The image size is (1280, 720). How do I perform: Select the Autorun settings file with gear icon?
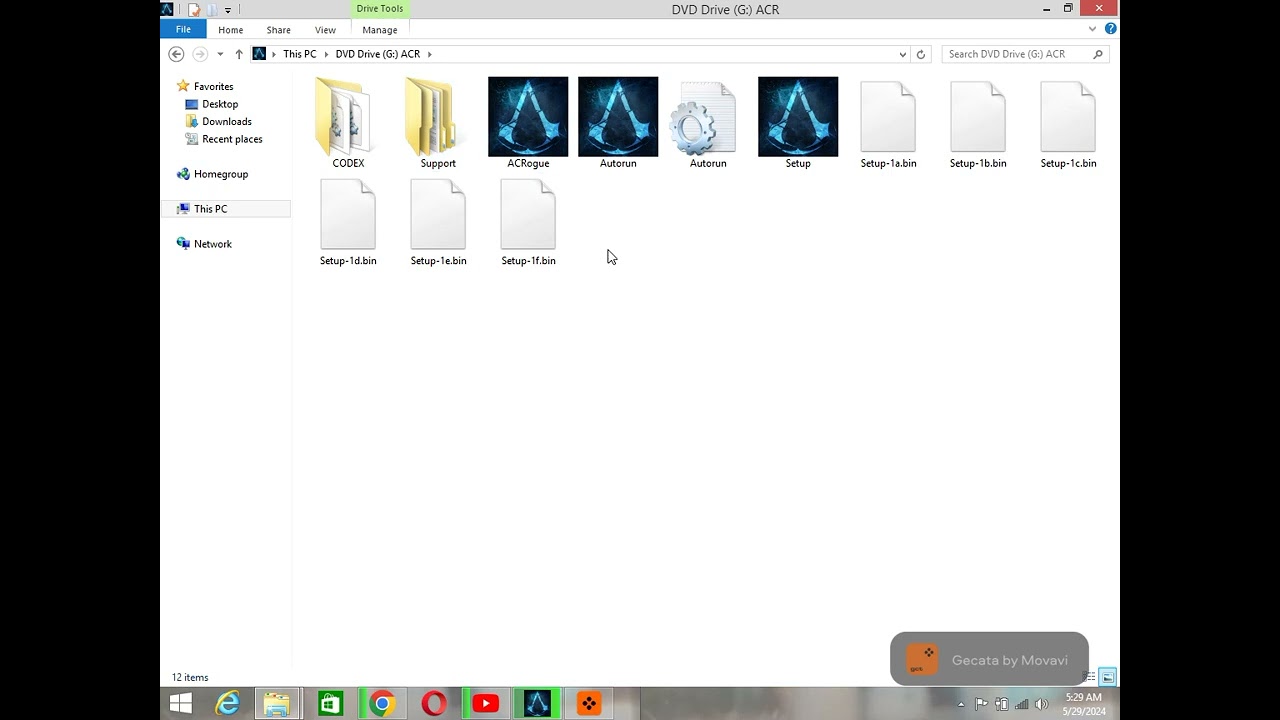(708, 123)
